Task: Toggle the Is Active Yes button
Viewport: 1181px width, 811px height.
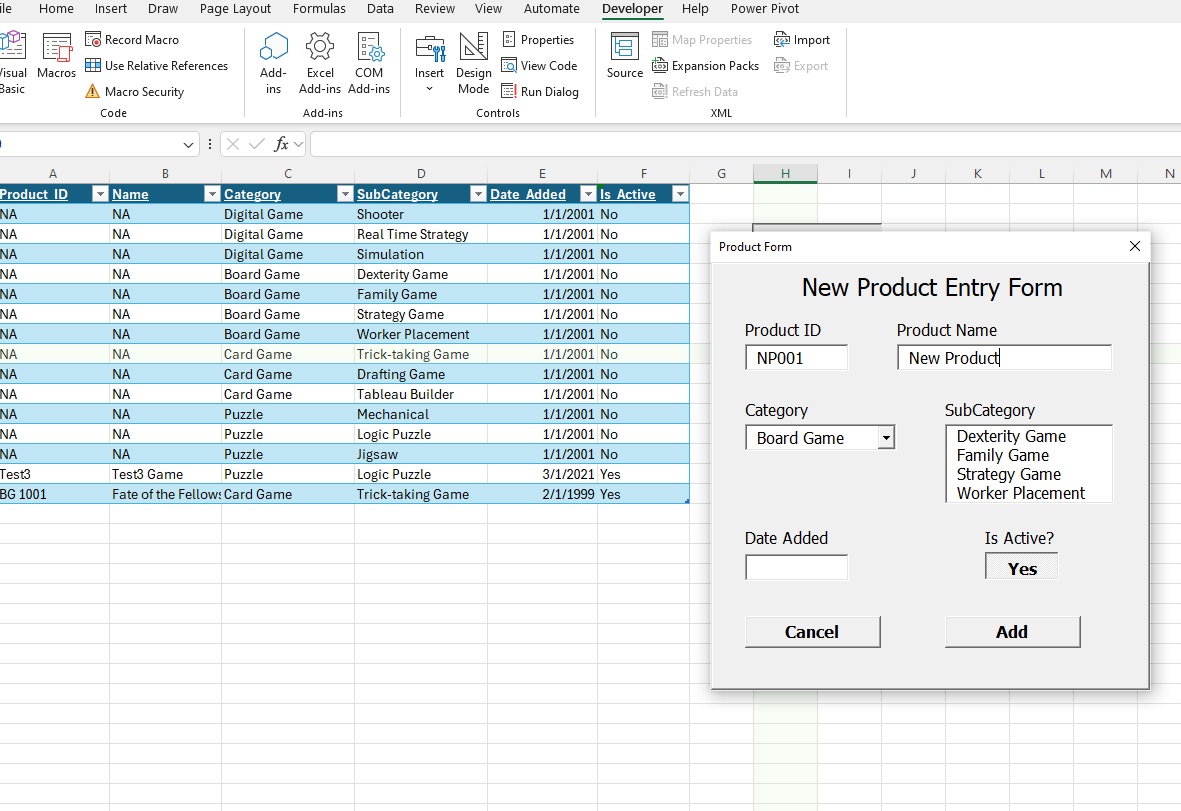Action: [x=1021, y=568]
